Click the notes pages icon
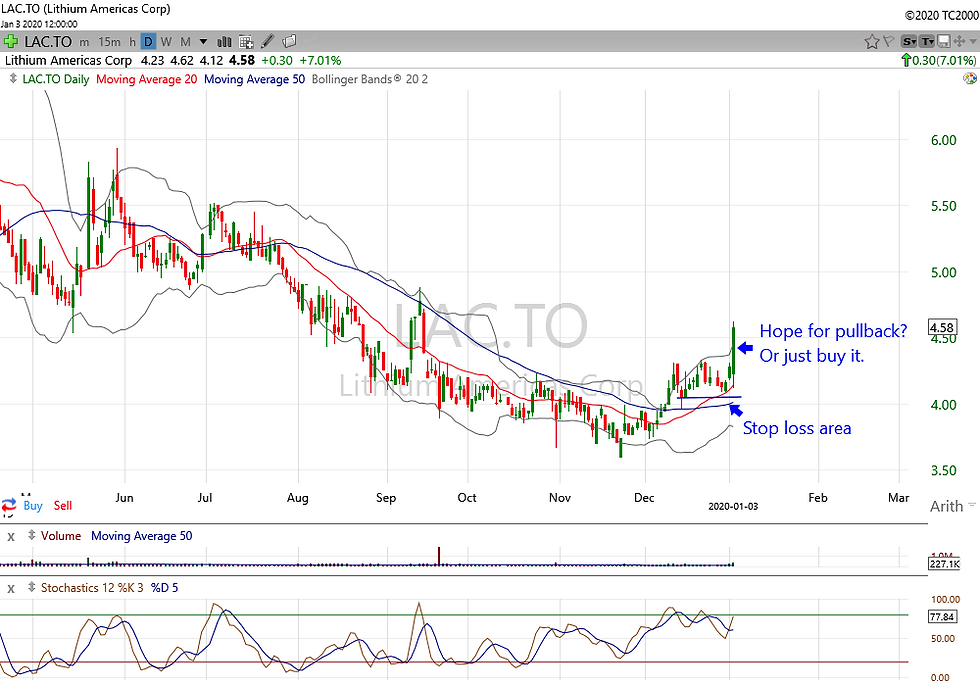This screenshot has width=980, height=686. tap(289, 42)
